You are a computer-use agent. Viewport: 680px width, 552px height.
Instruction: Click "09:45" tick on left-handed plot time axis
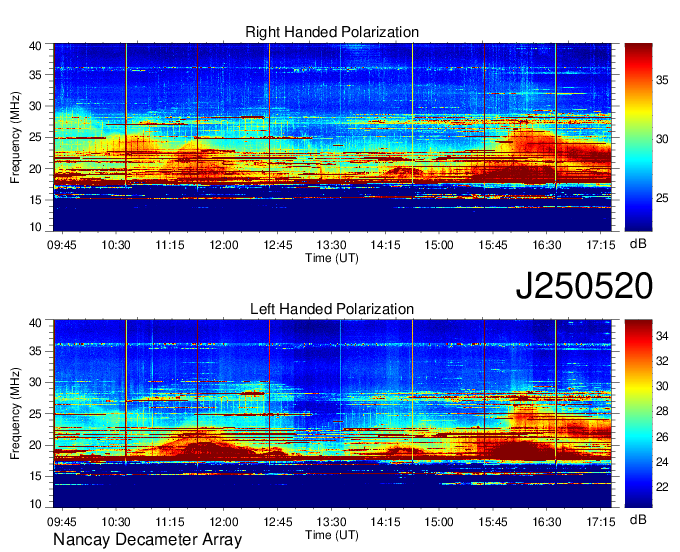62,522
